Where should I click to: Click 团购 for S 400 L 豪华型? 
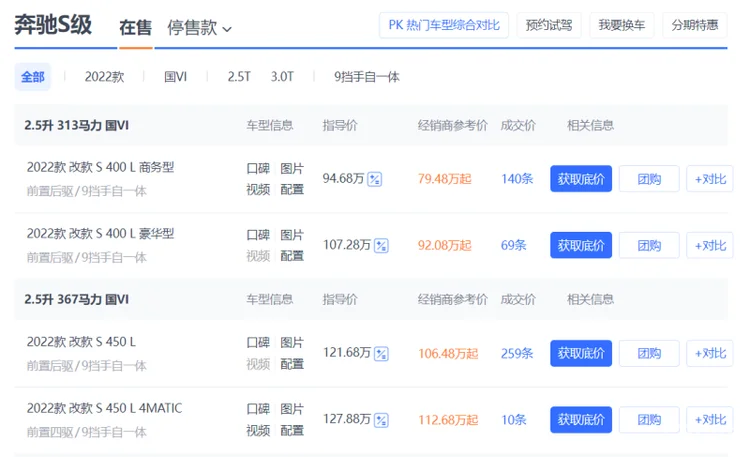649,245
